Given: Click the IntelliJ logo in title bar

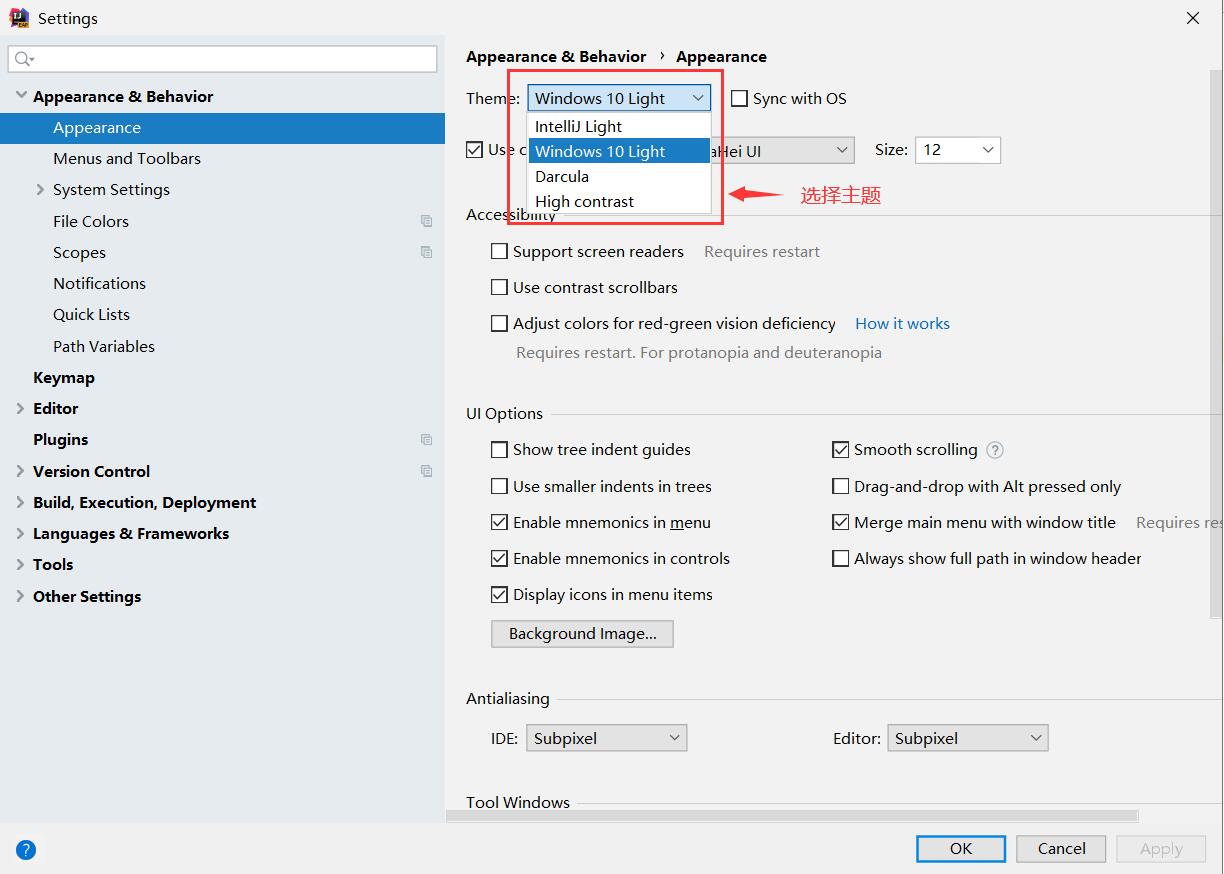Looking at the screenshot, I should 19,18.
